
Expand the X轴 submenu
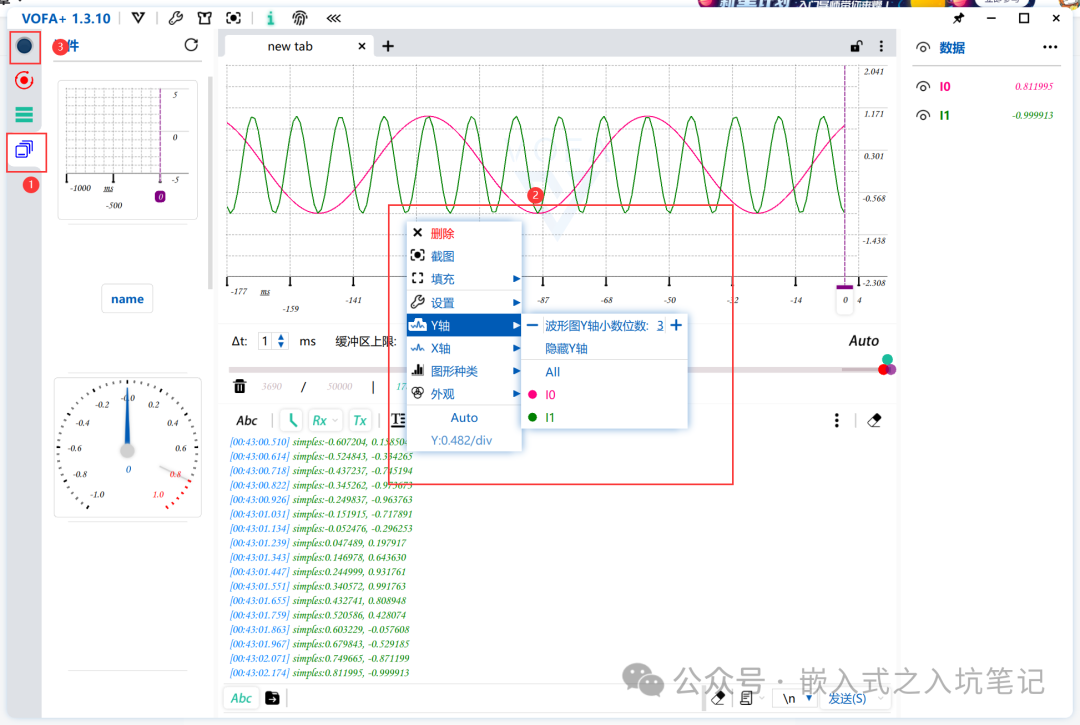tap(465, 348)
